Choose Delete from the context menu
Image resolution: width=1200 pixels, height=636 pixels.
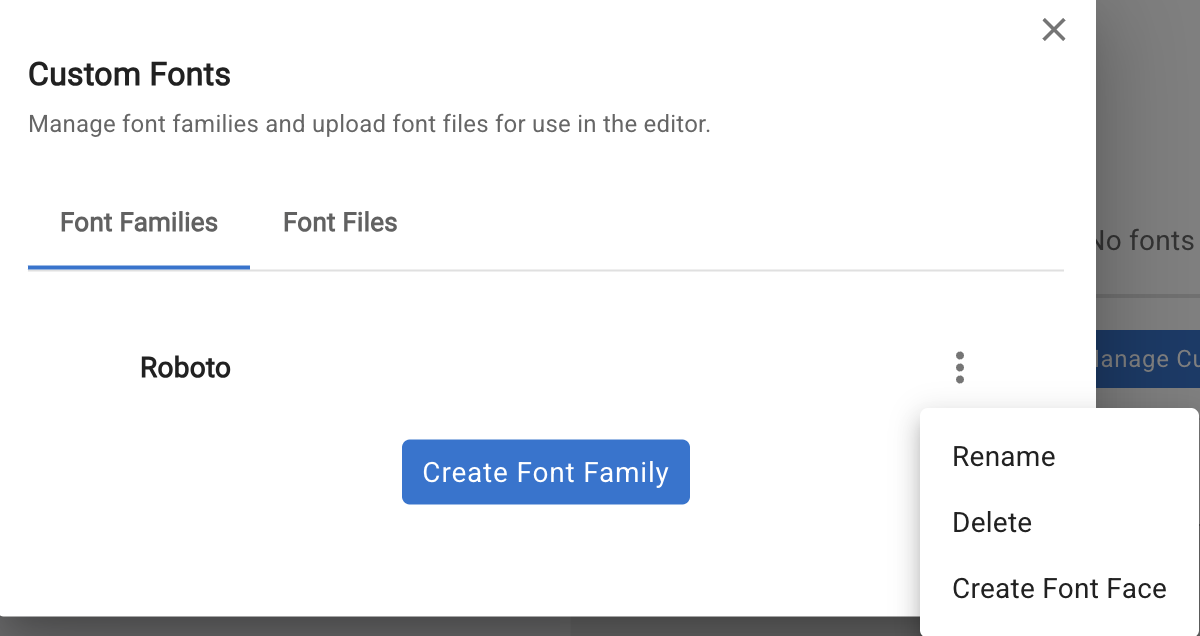pos(991,523)
